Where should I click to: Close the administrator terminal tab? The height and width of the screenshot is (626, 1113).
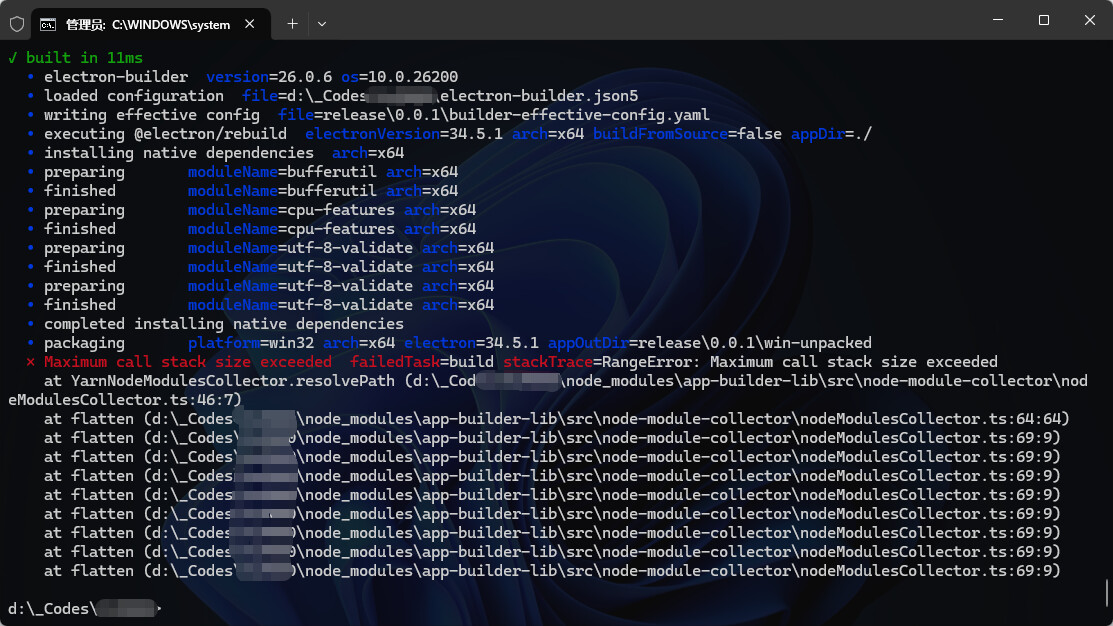pyautogui.click(x=249, y=24)
